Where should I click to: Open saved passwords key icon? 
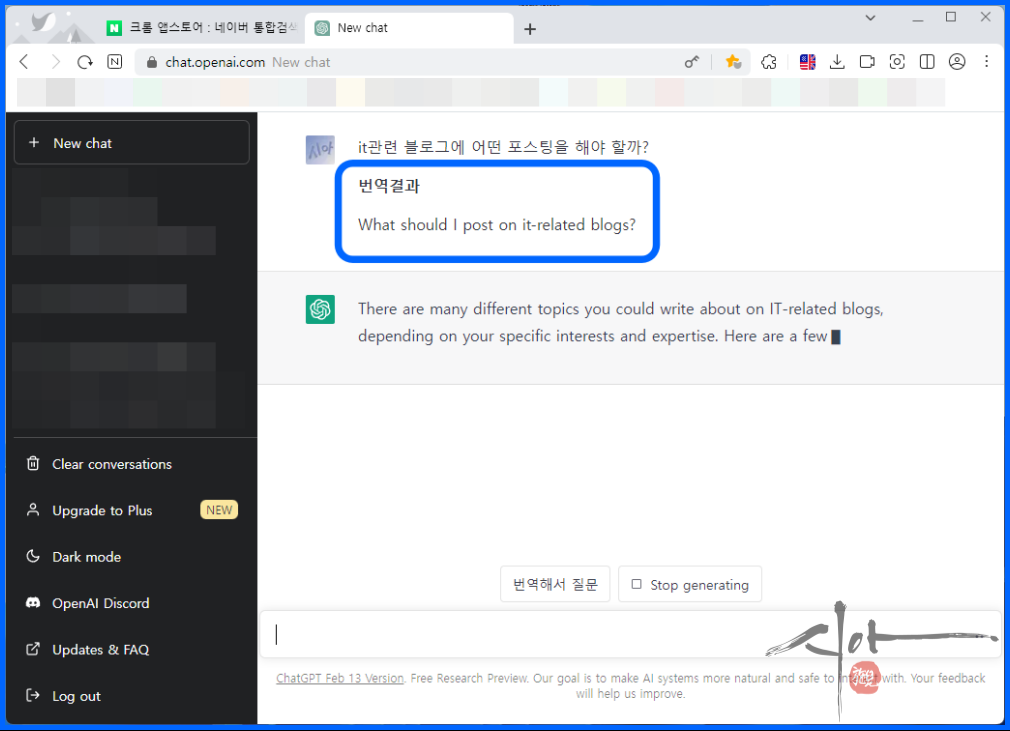(x=692, y=62)
